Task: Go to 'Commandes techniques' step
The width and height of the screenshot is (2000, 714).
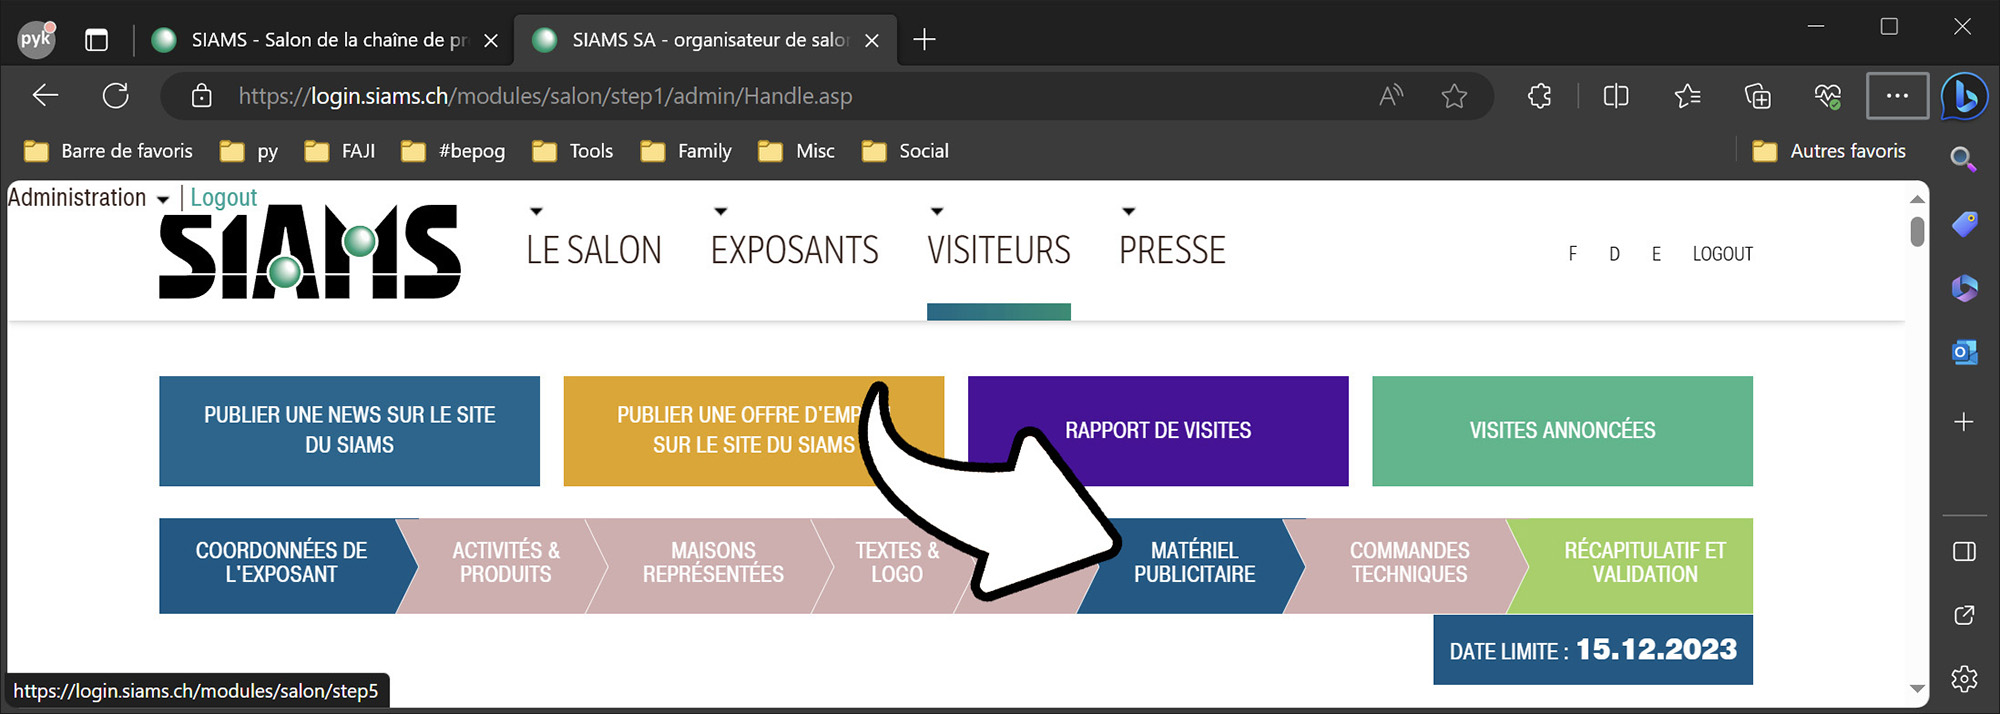Action: (1409, 565)
